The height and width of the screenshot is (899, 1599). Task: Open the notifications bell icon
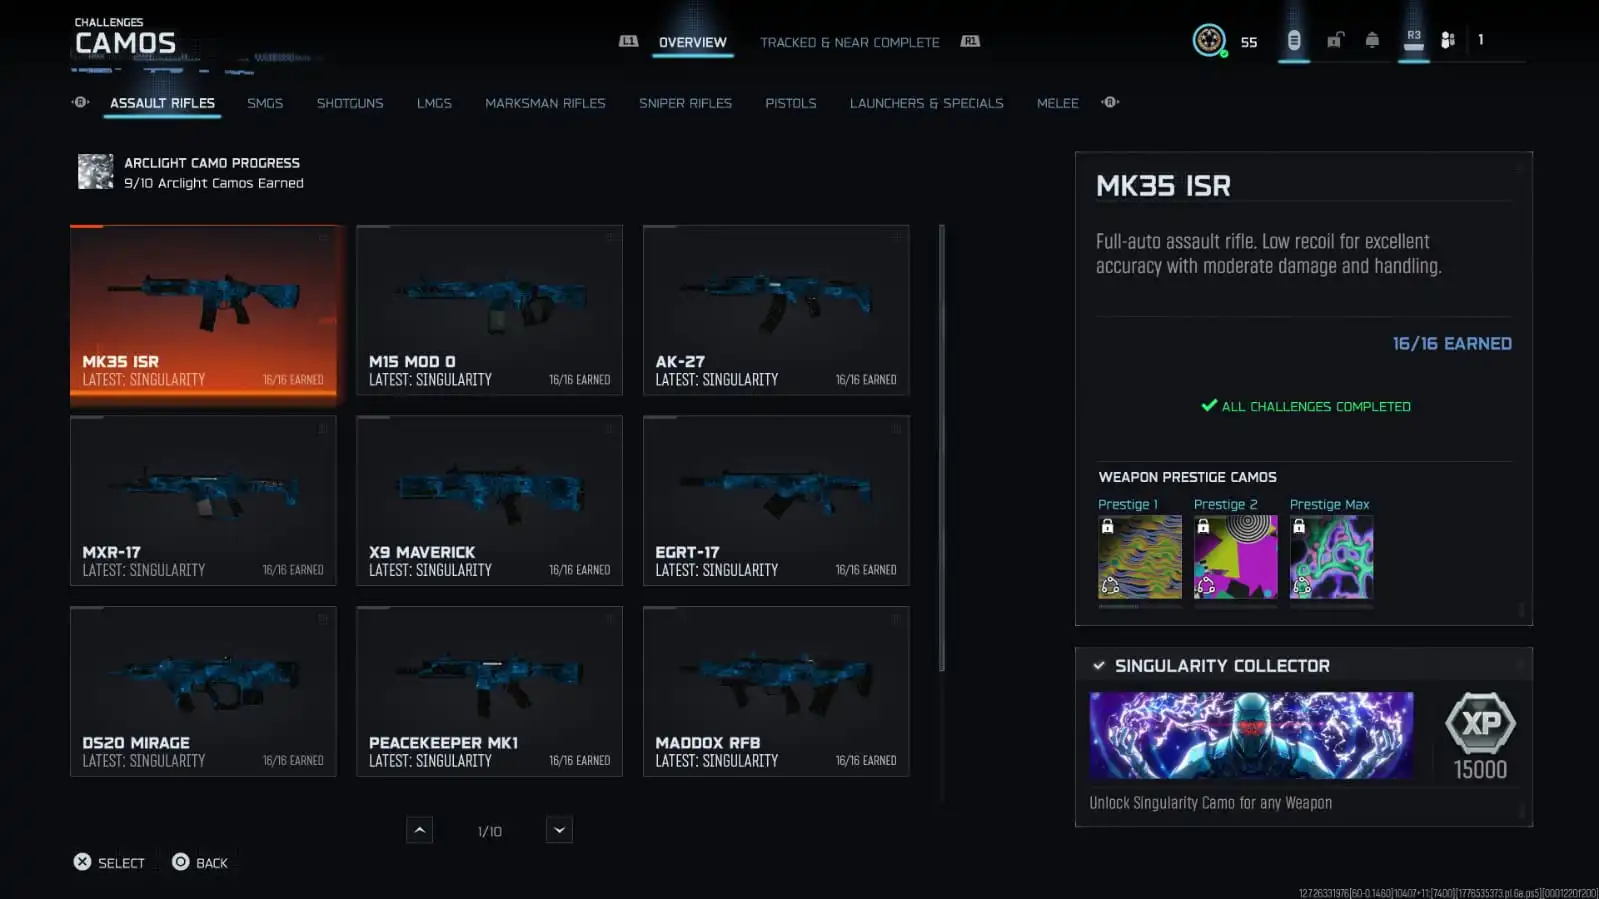coord(1372,40)
